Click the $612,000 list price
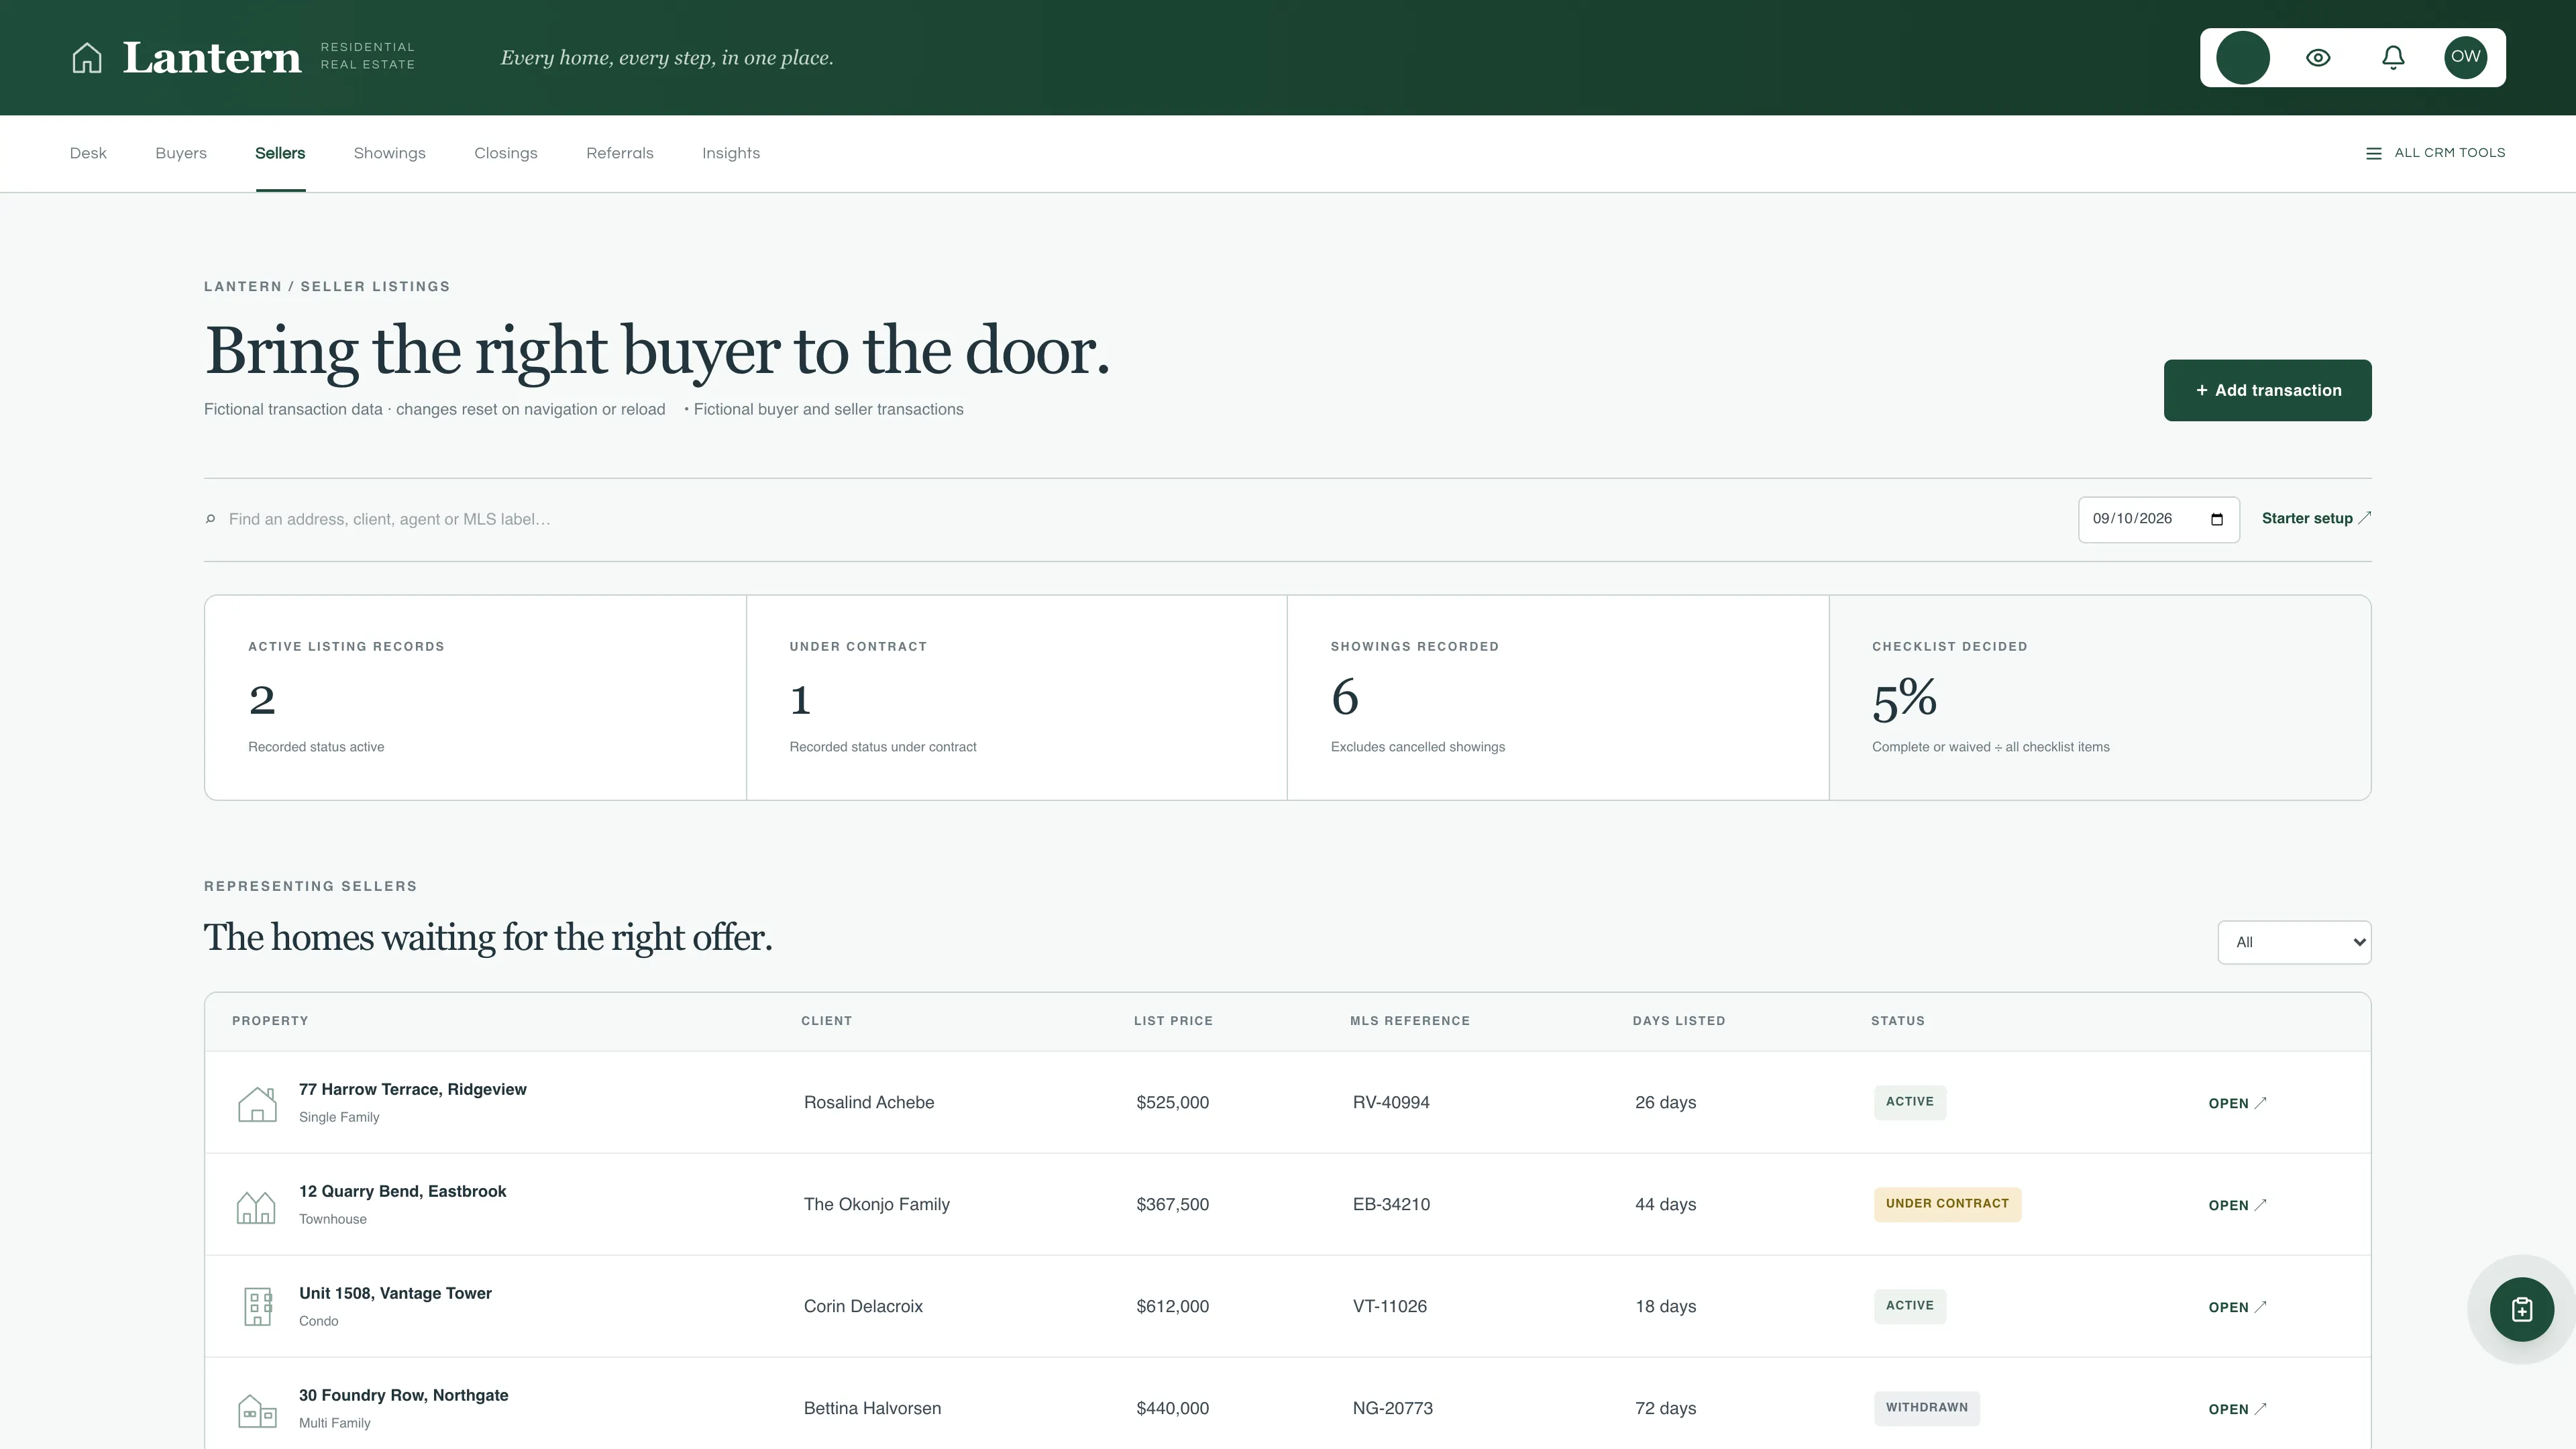 click(1172, 1307)
